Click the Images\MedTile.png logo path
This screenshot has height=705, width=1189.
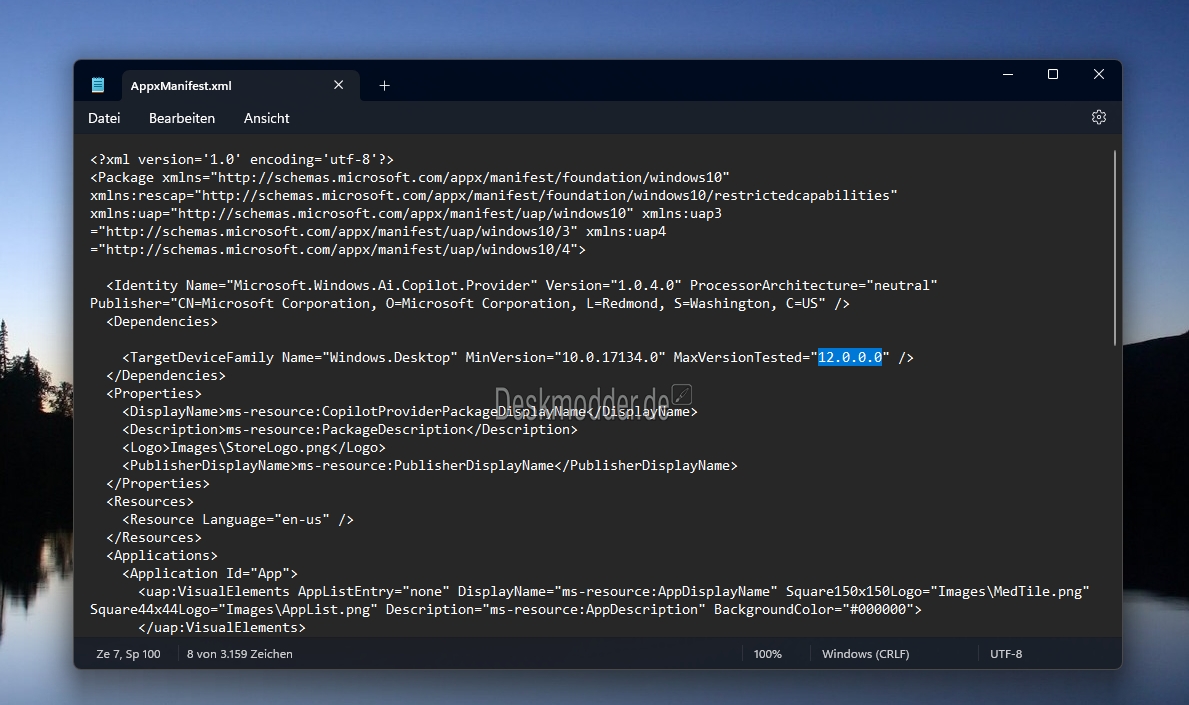1009,591
